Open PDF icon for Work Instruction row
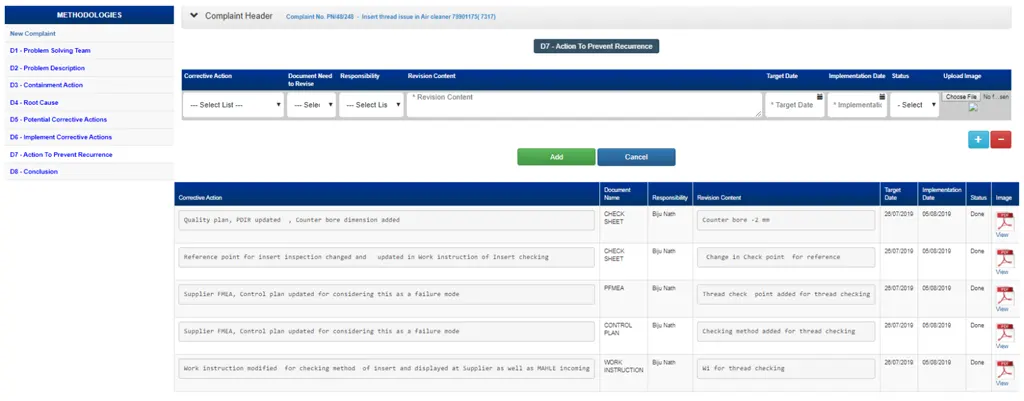Viewport: 1024px width, 401px height. coord(1003,370)
